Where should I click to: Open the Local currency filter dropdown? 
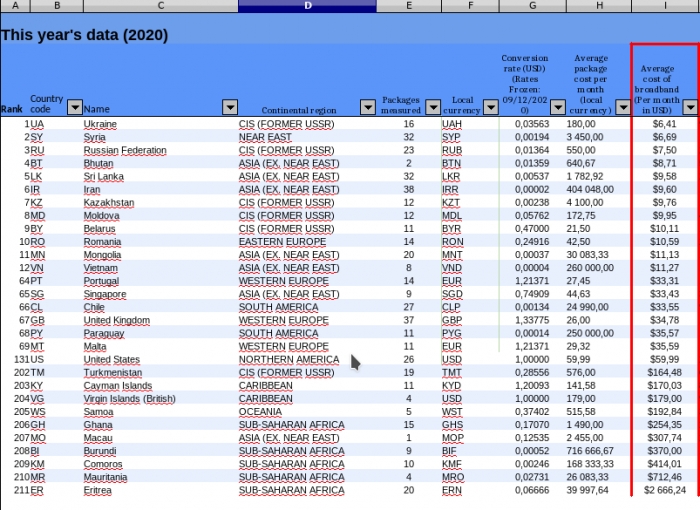point(491,107)
